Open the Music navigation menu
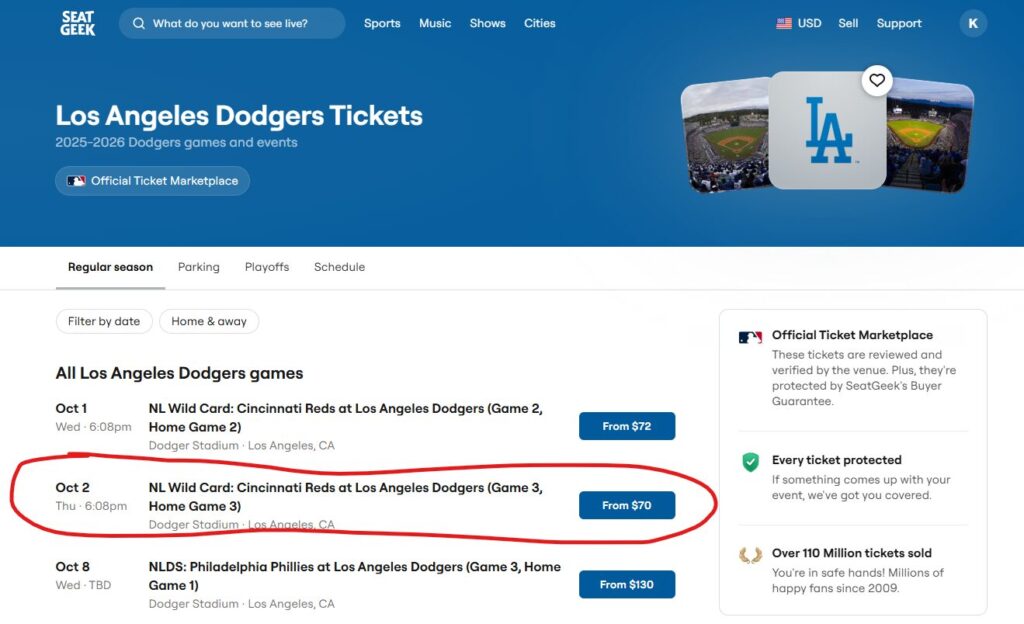This screenshot has width=1024, height=624. pos(435,23)
